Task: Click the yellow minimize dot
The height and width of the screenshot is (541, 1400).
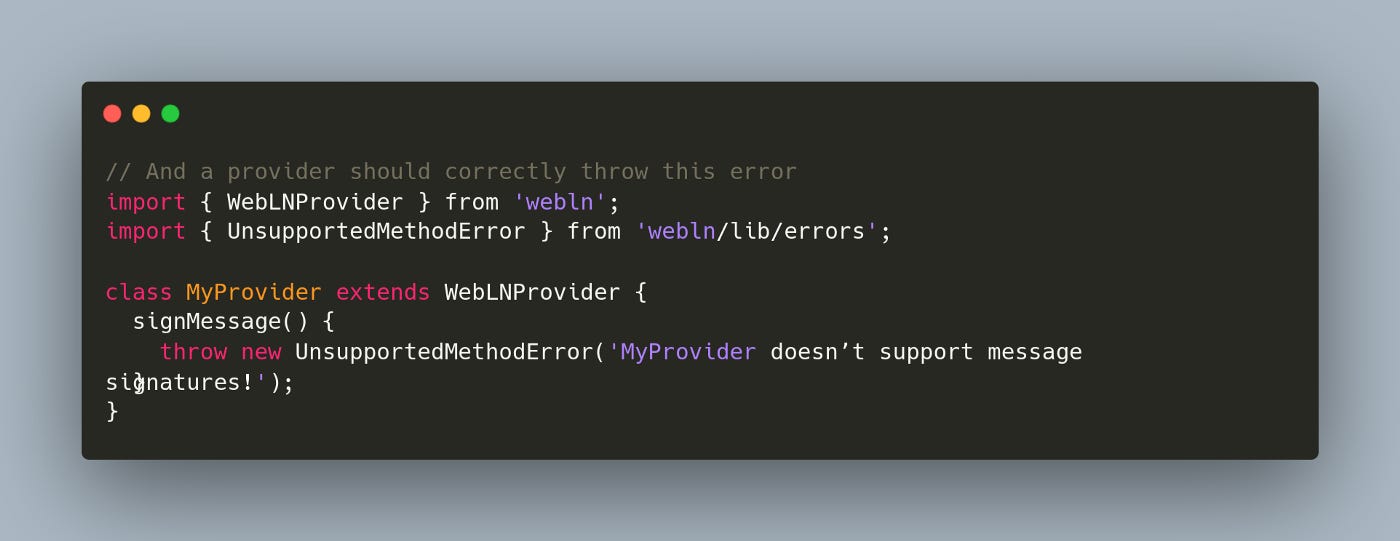Action: [141, 114]
